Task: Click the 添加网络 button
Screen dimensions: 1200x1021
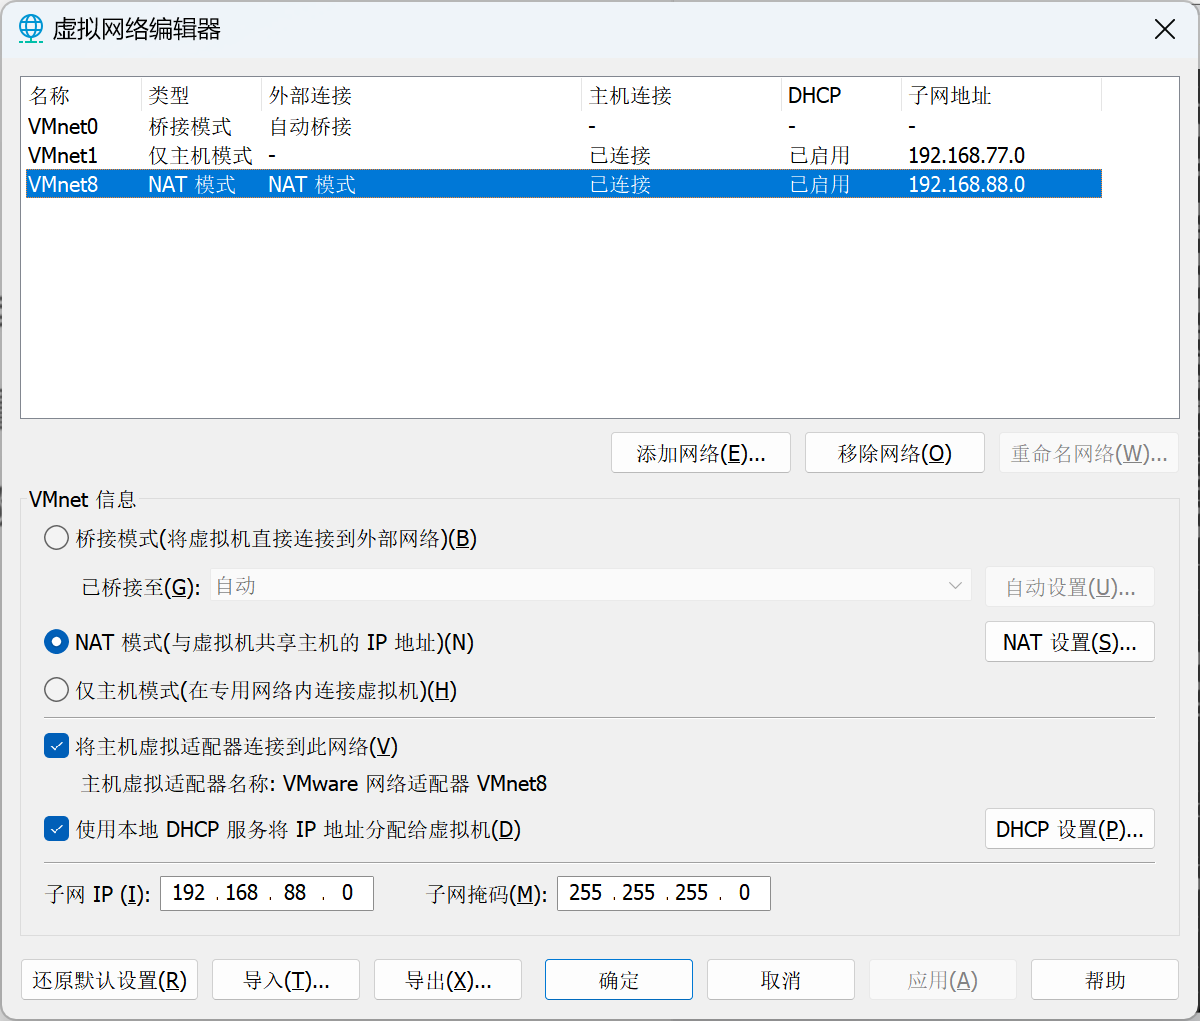Action: click(x=700, y=454)
